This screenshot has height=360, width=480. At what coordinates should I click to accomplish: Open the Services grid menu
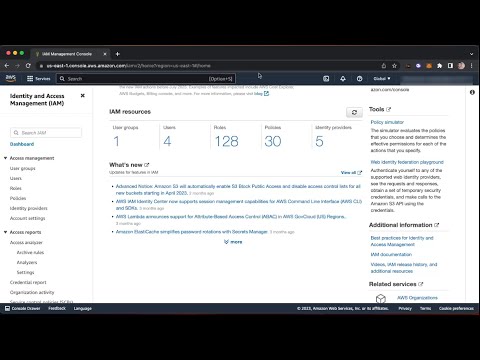coord(38,79)
